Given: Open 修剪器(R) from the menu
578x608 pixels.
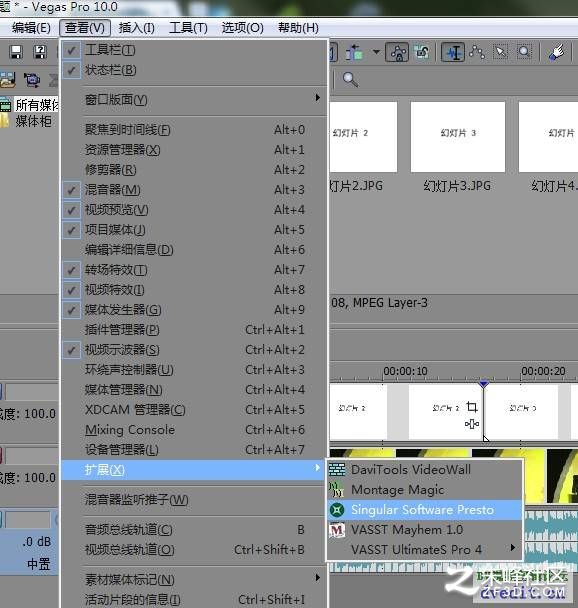Looking at the screenshot, I should (x=194, y=169).
